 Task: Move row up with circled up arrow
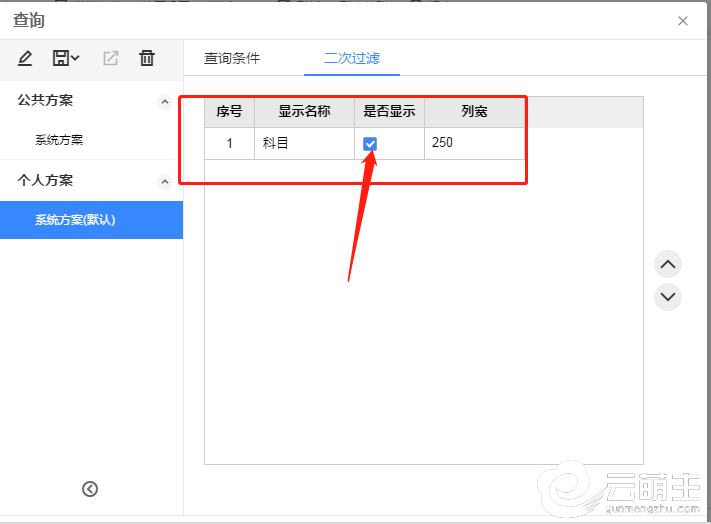[667, 265]
